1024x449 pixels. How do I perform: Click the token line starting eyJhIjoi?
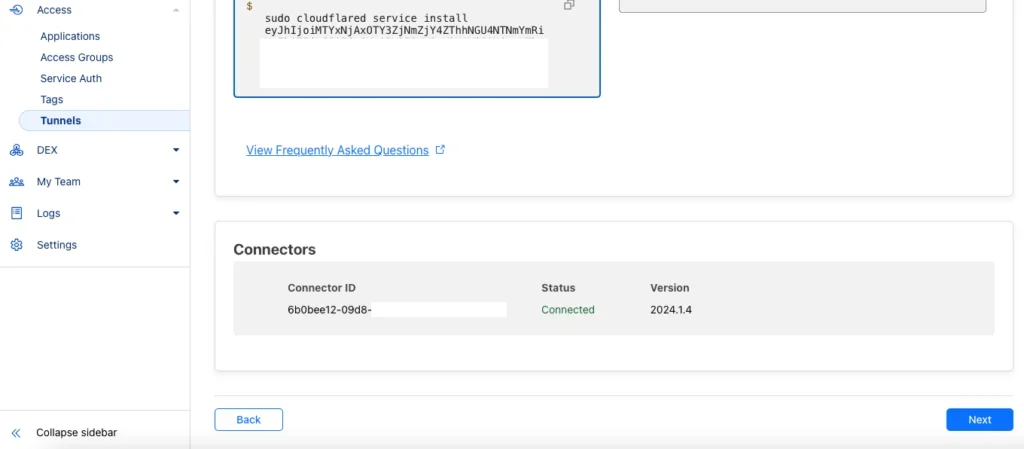click(405, 30)
